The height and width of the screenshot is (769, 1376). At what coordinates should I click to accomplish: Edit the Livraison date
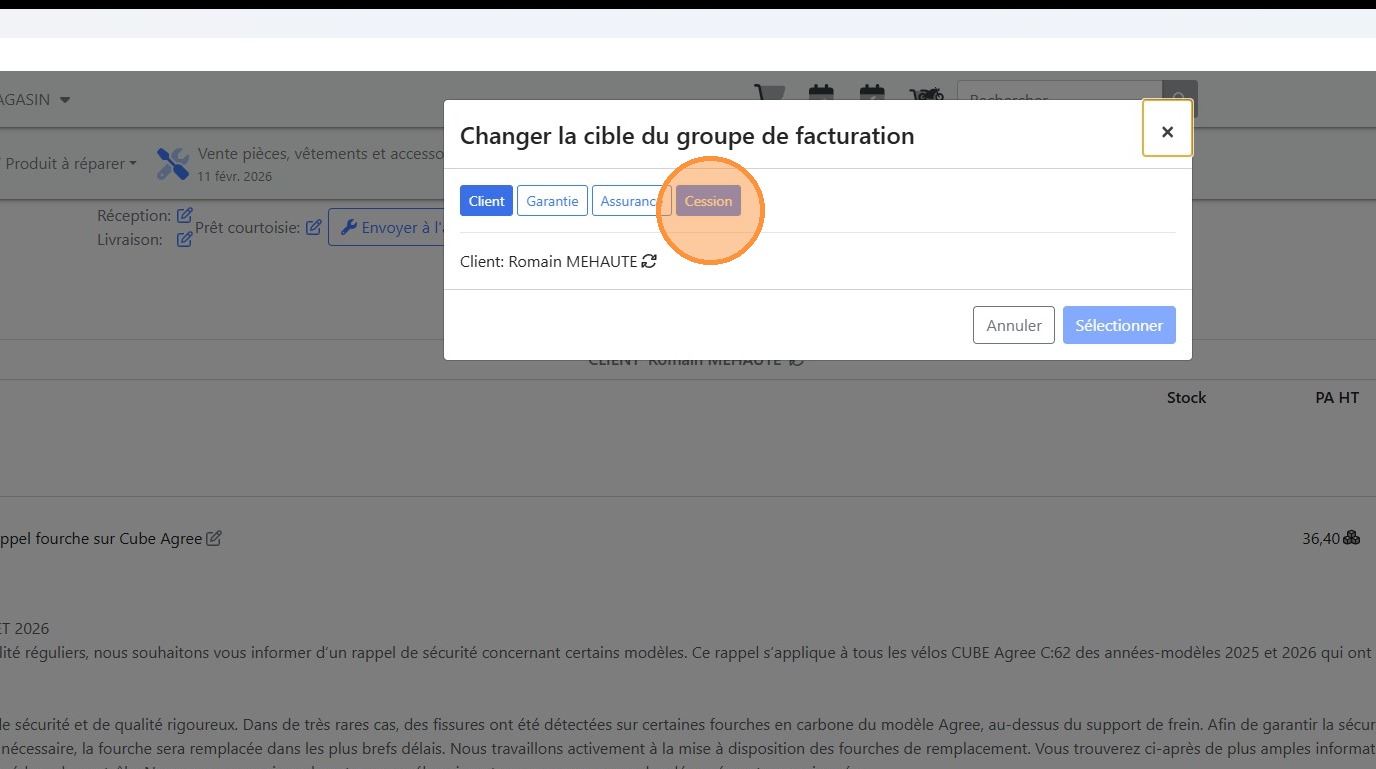click(x=185, y=239)
